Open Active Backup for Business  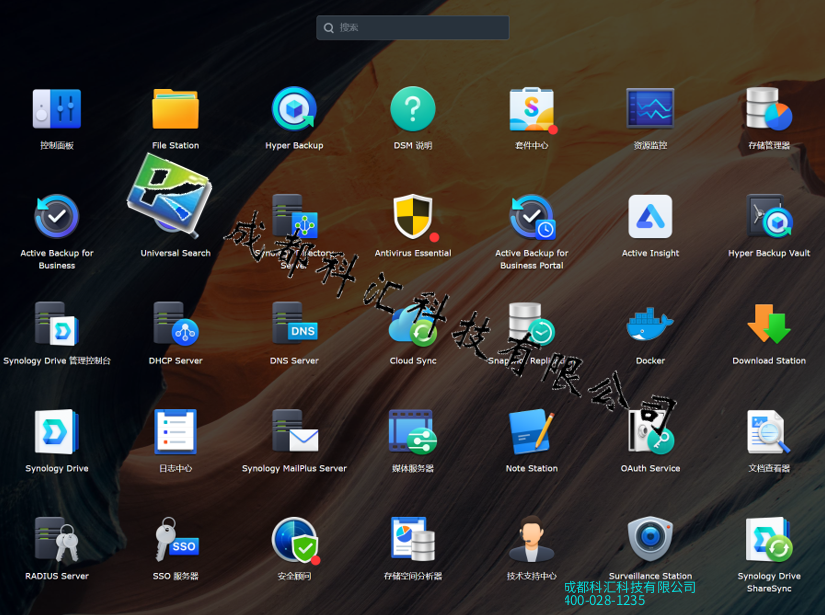point(57,217)
